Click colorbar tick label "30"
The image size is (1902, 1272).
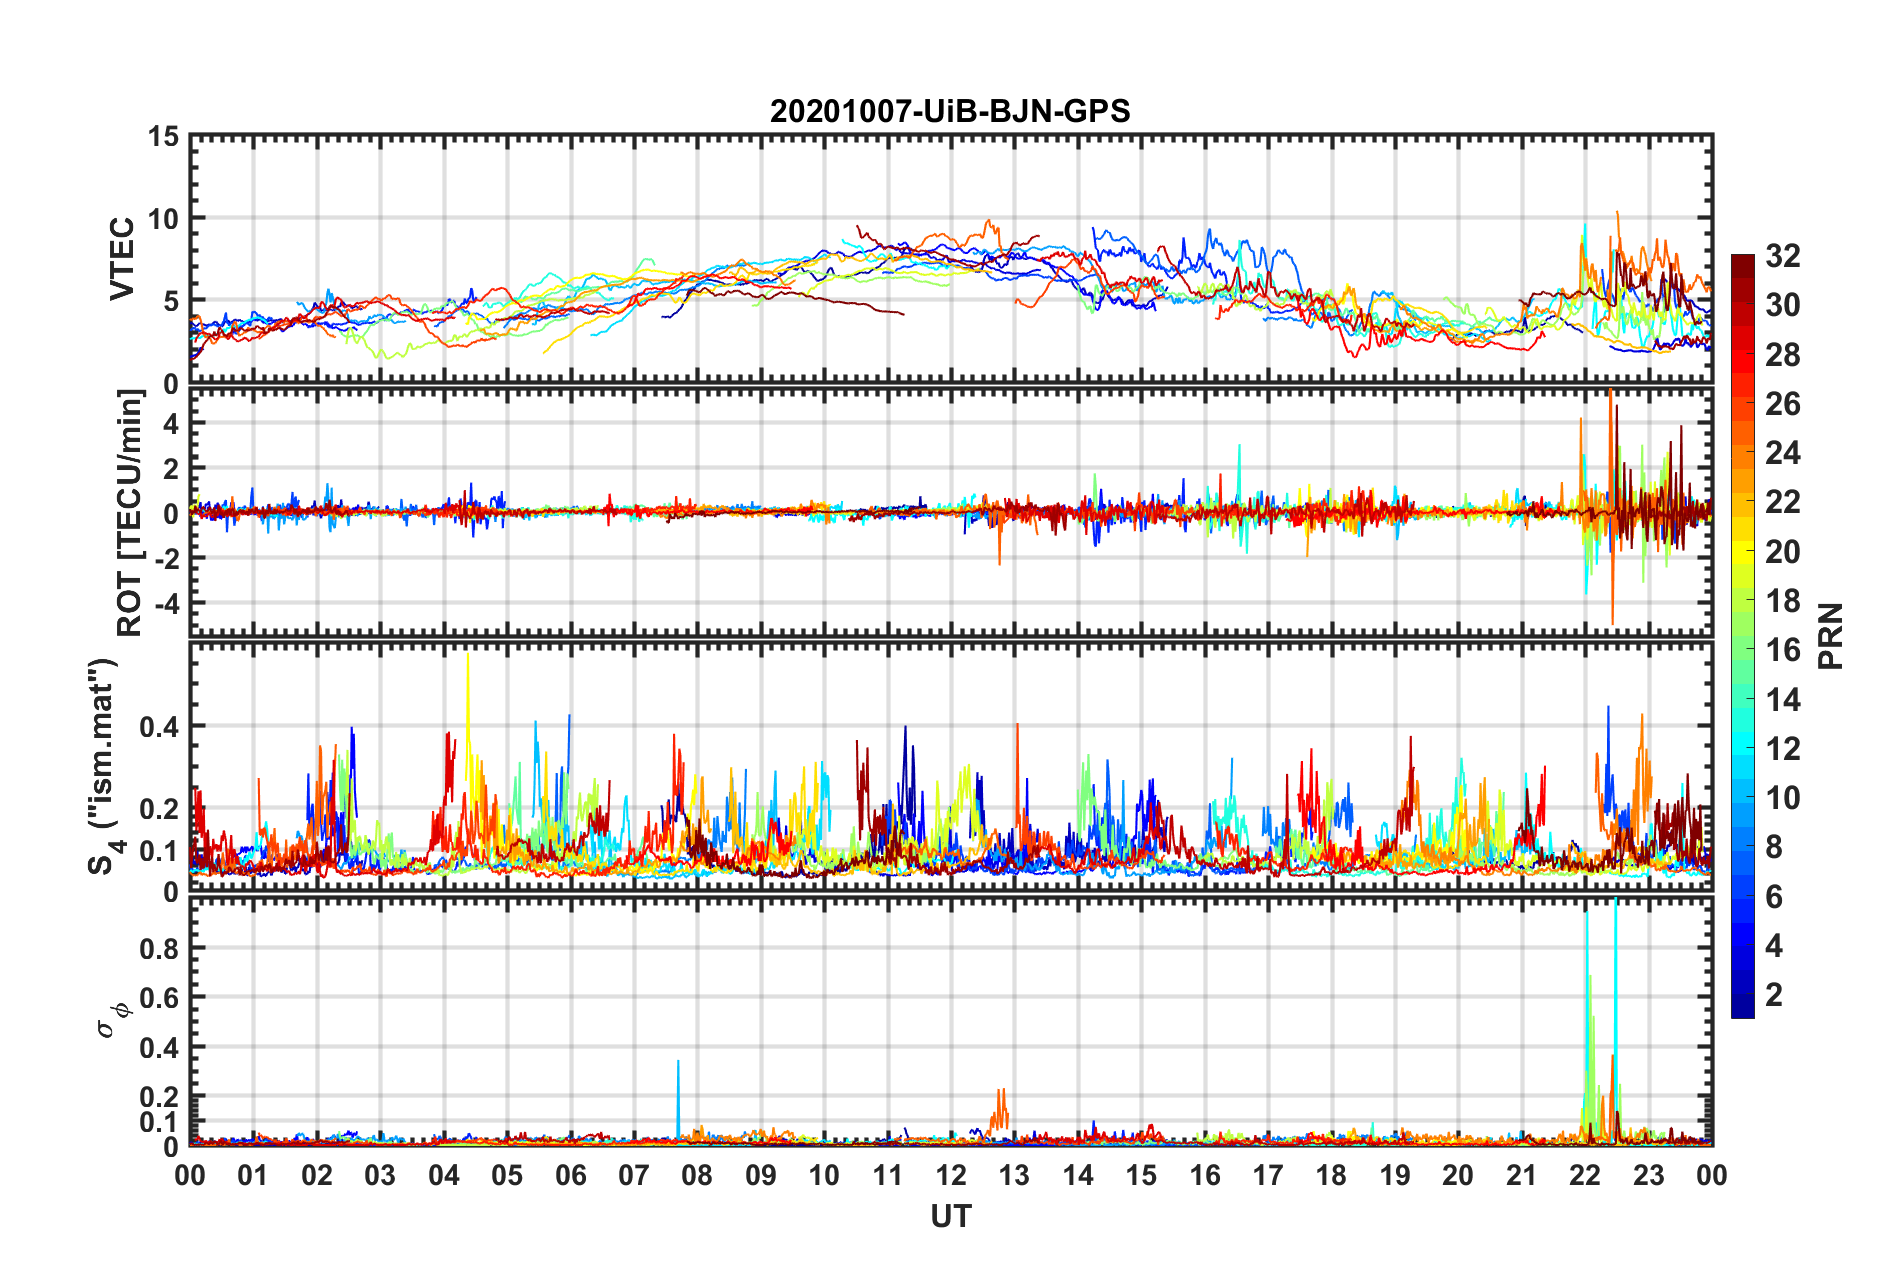click(x=1782, y=305)
